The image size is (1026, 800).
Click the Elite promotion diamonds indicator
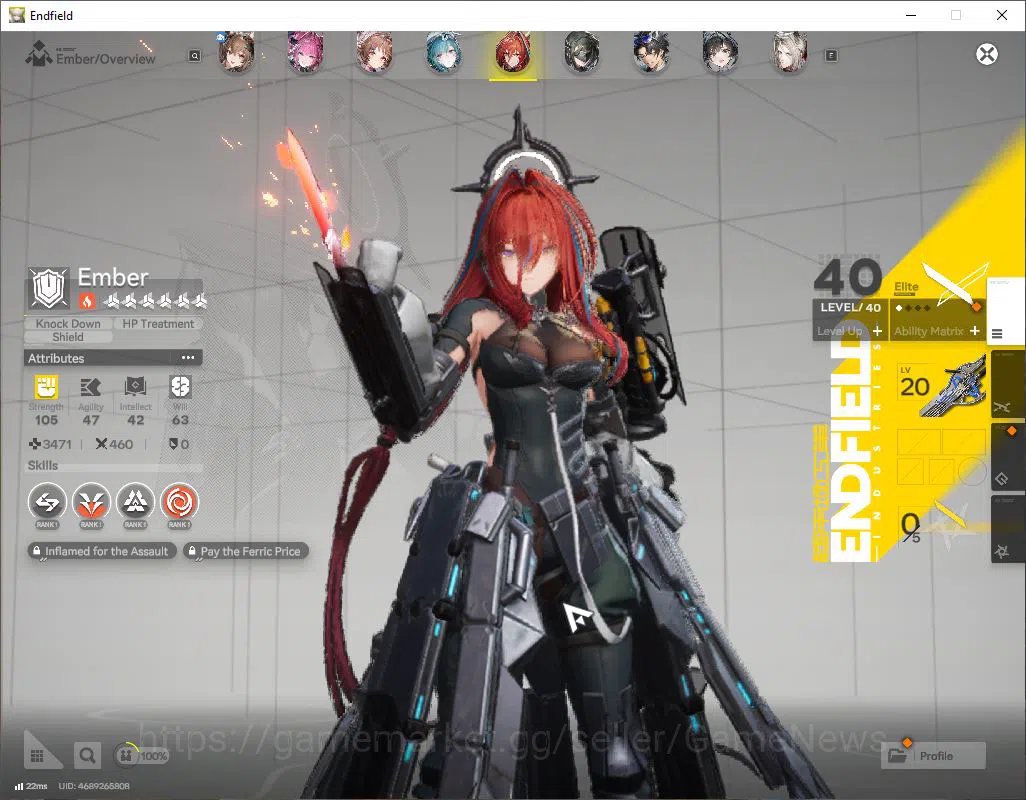(x=913, y=307)
